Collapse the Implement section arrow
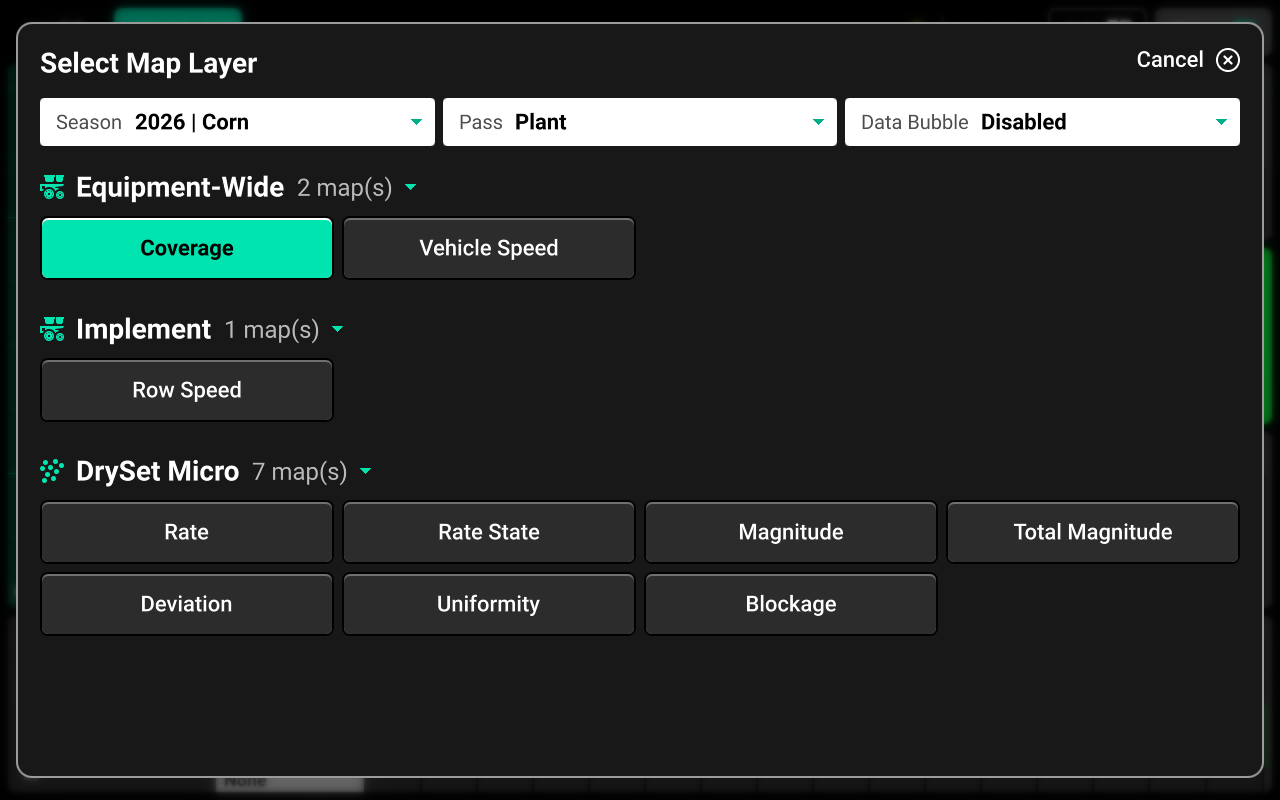This screenshot has height=800, width=1280. (337, 329)
